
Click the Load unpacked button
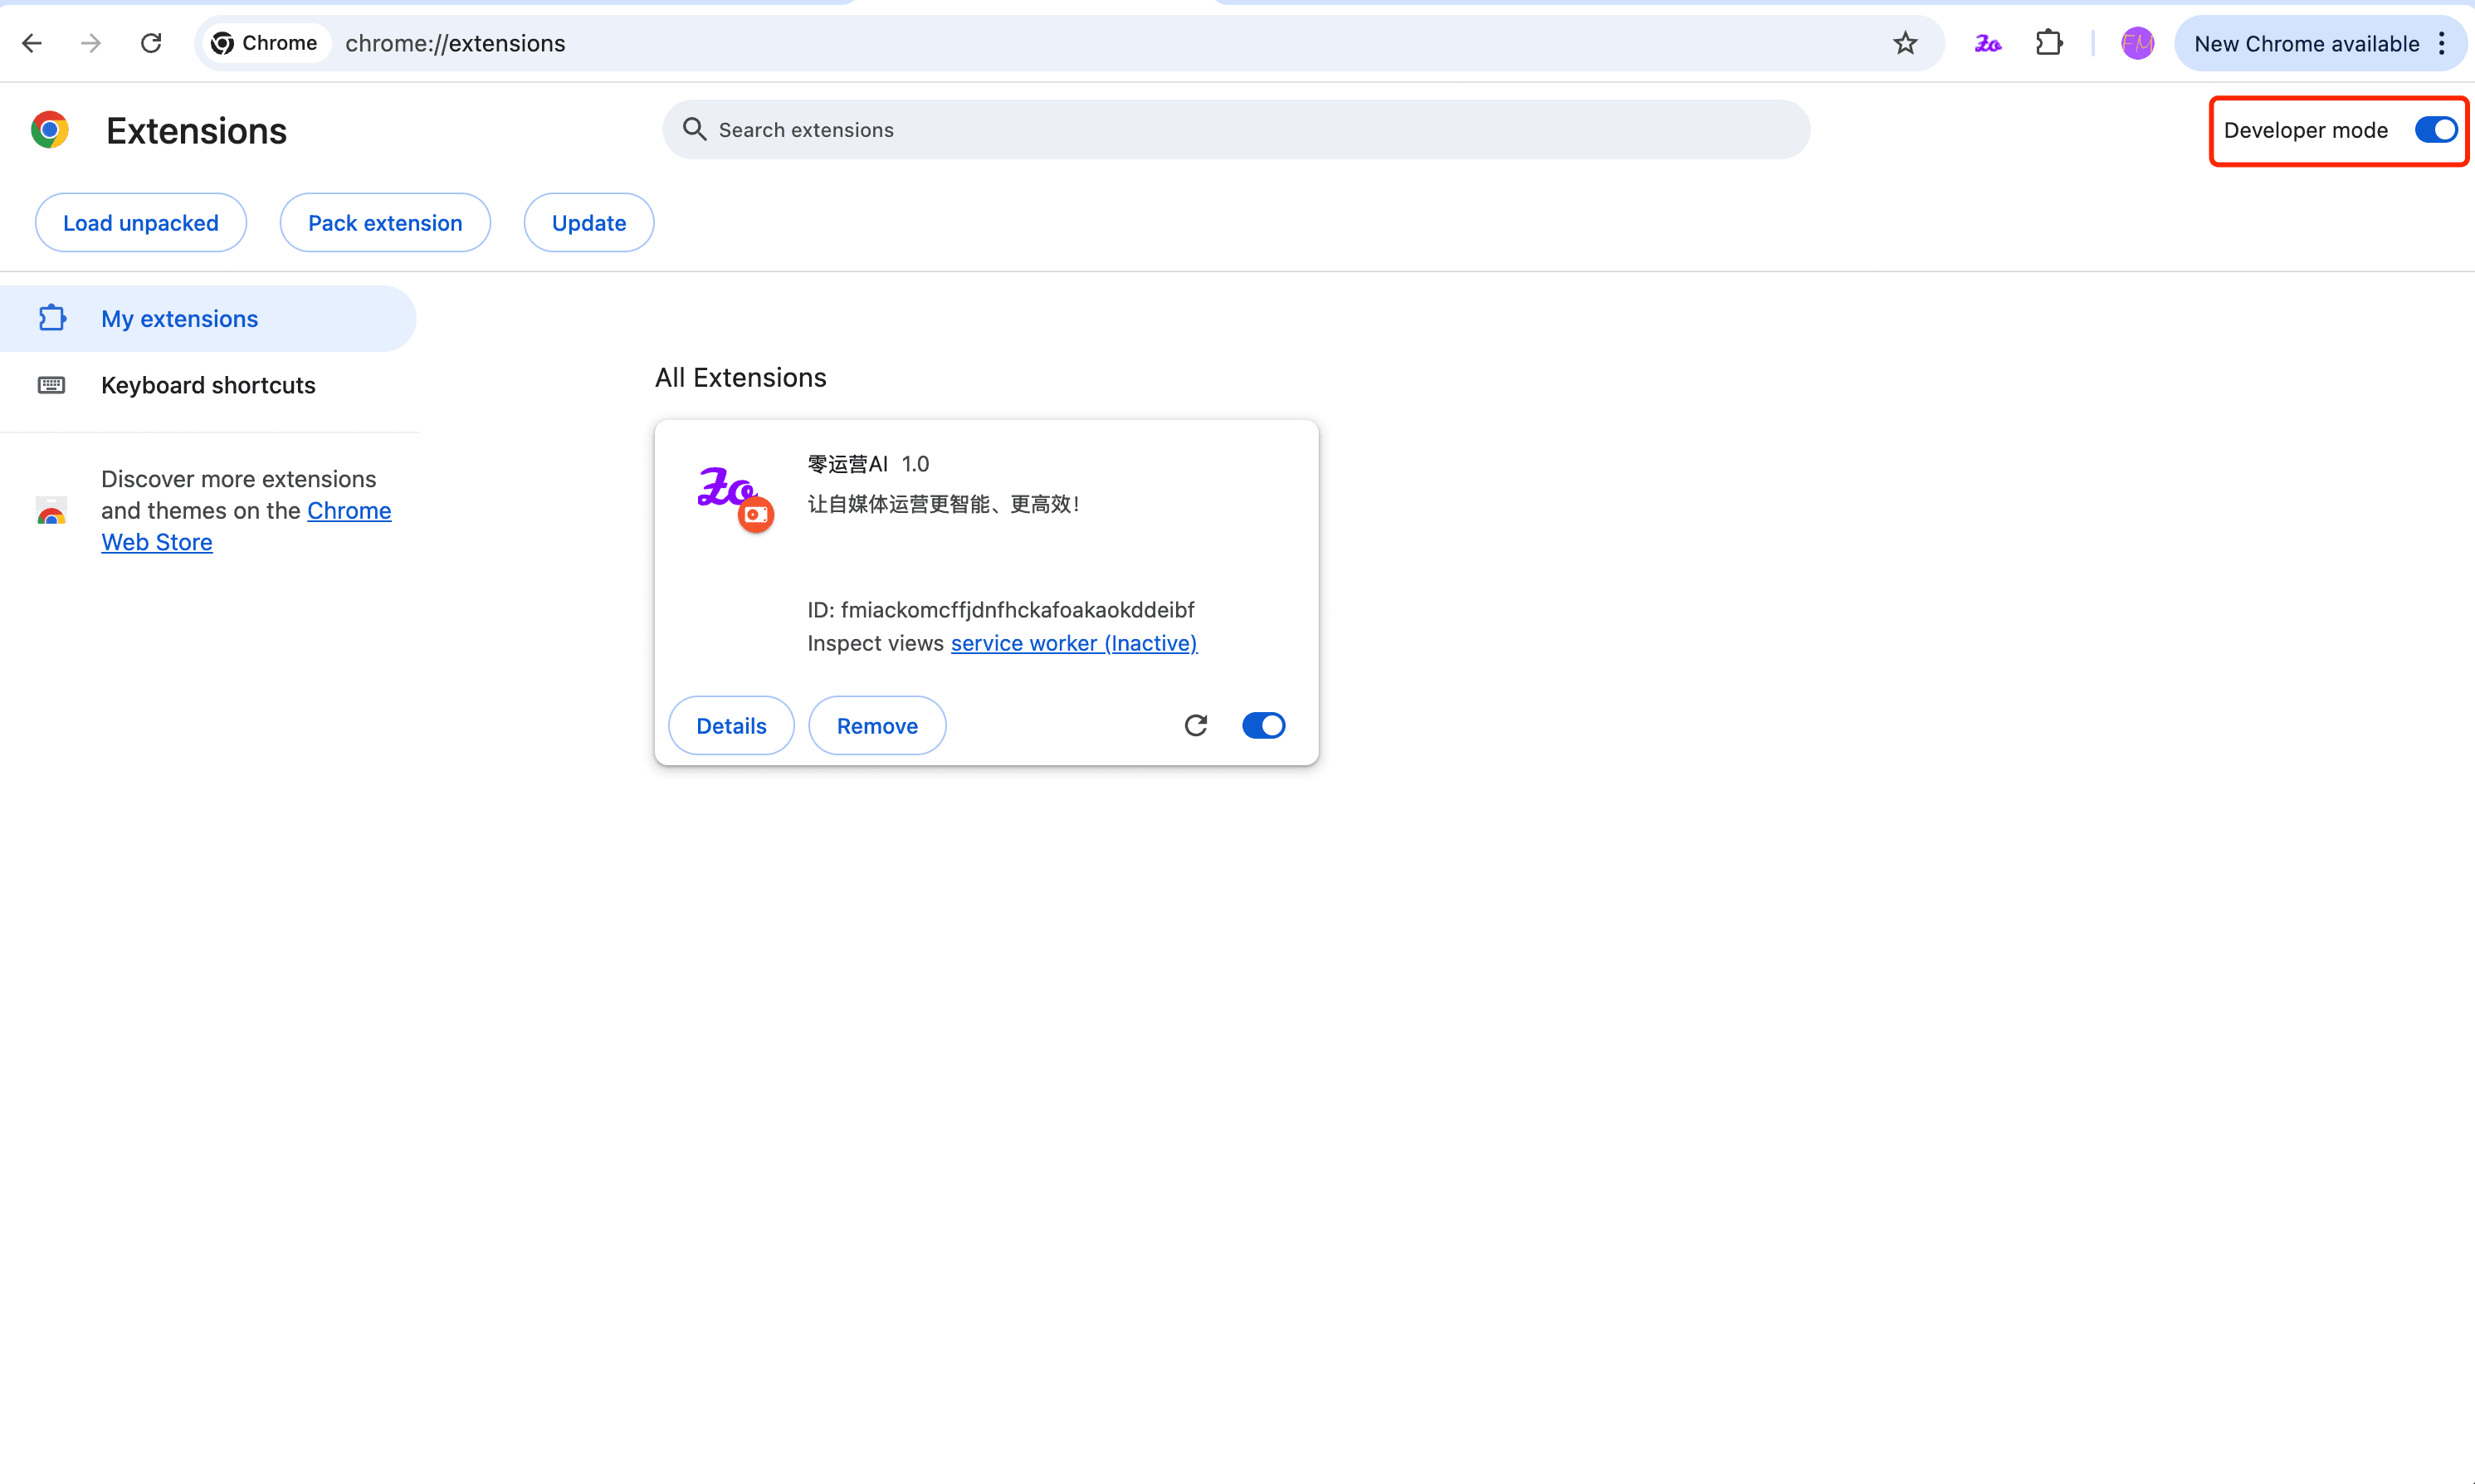click(x=141, y=222)
